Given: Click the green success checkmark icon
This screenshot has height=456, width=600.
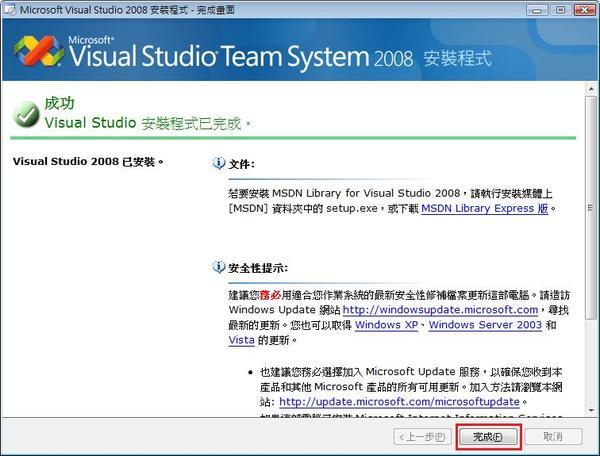Looking at the screenshot, I should click(26, 114).
